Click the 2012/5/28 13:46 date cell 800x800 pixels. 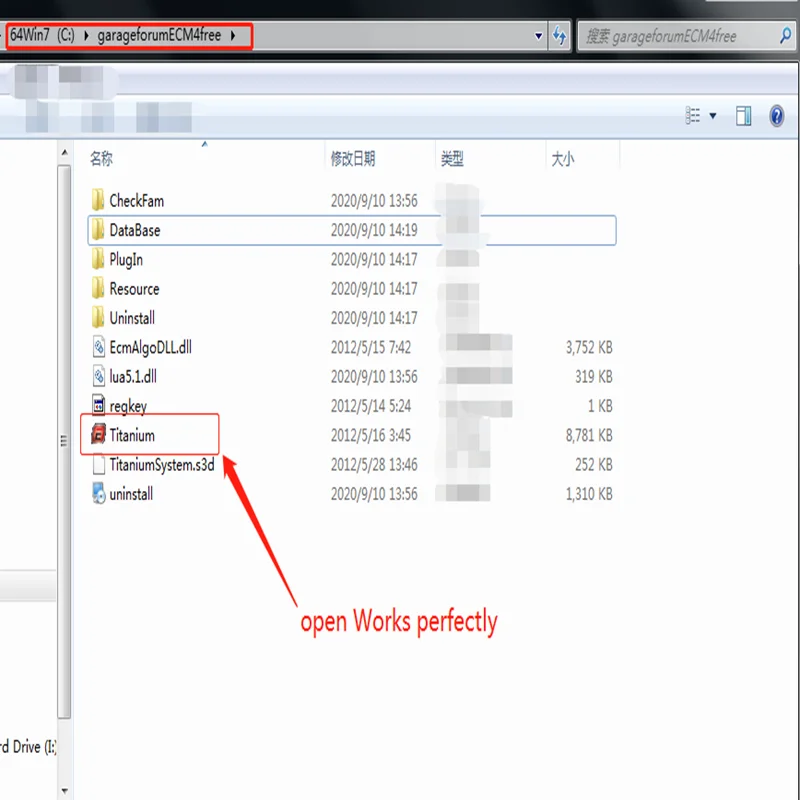(374, 465)
